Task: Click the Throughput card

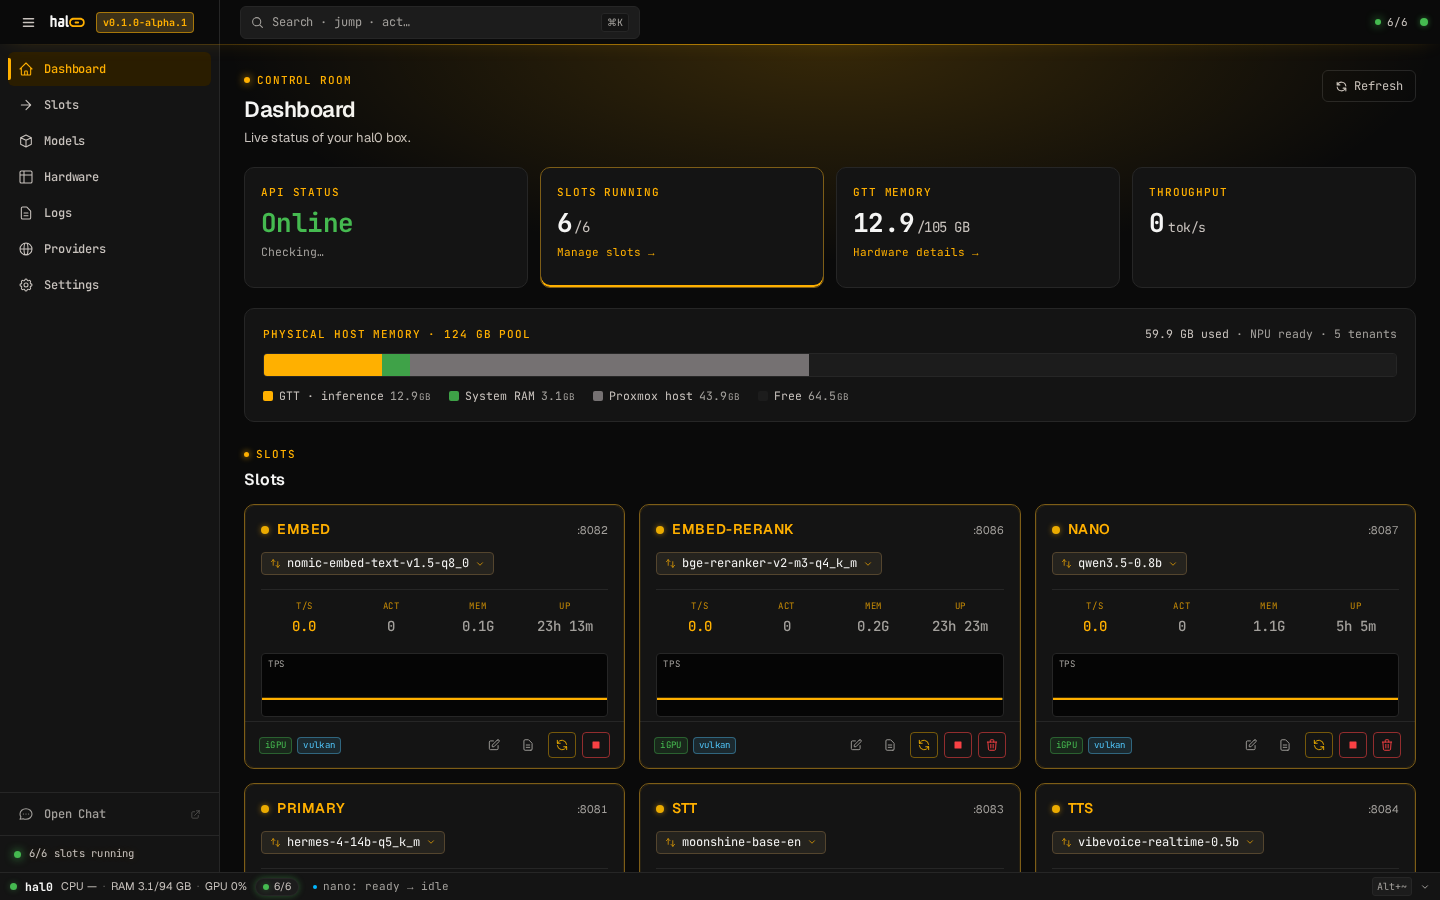Action: tap(1274, 227)
